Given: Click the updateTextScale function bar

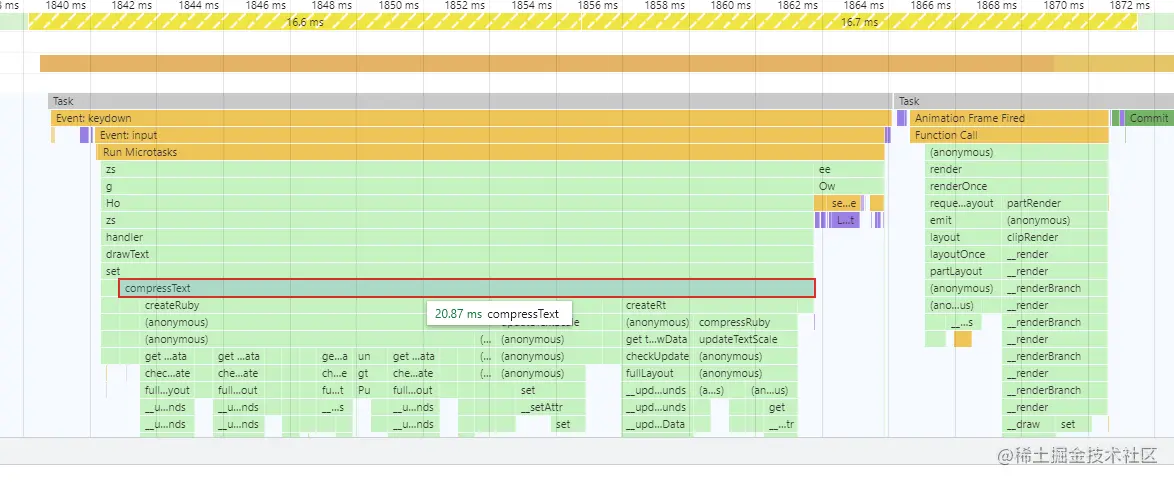Looking at the screenshot, I should click(x=746, y=339).
